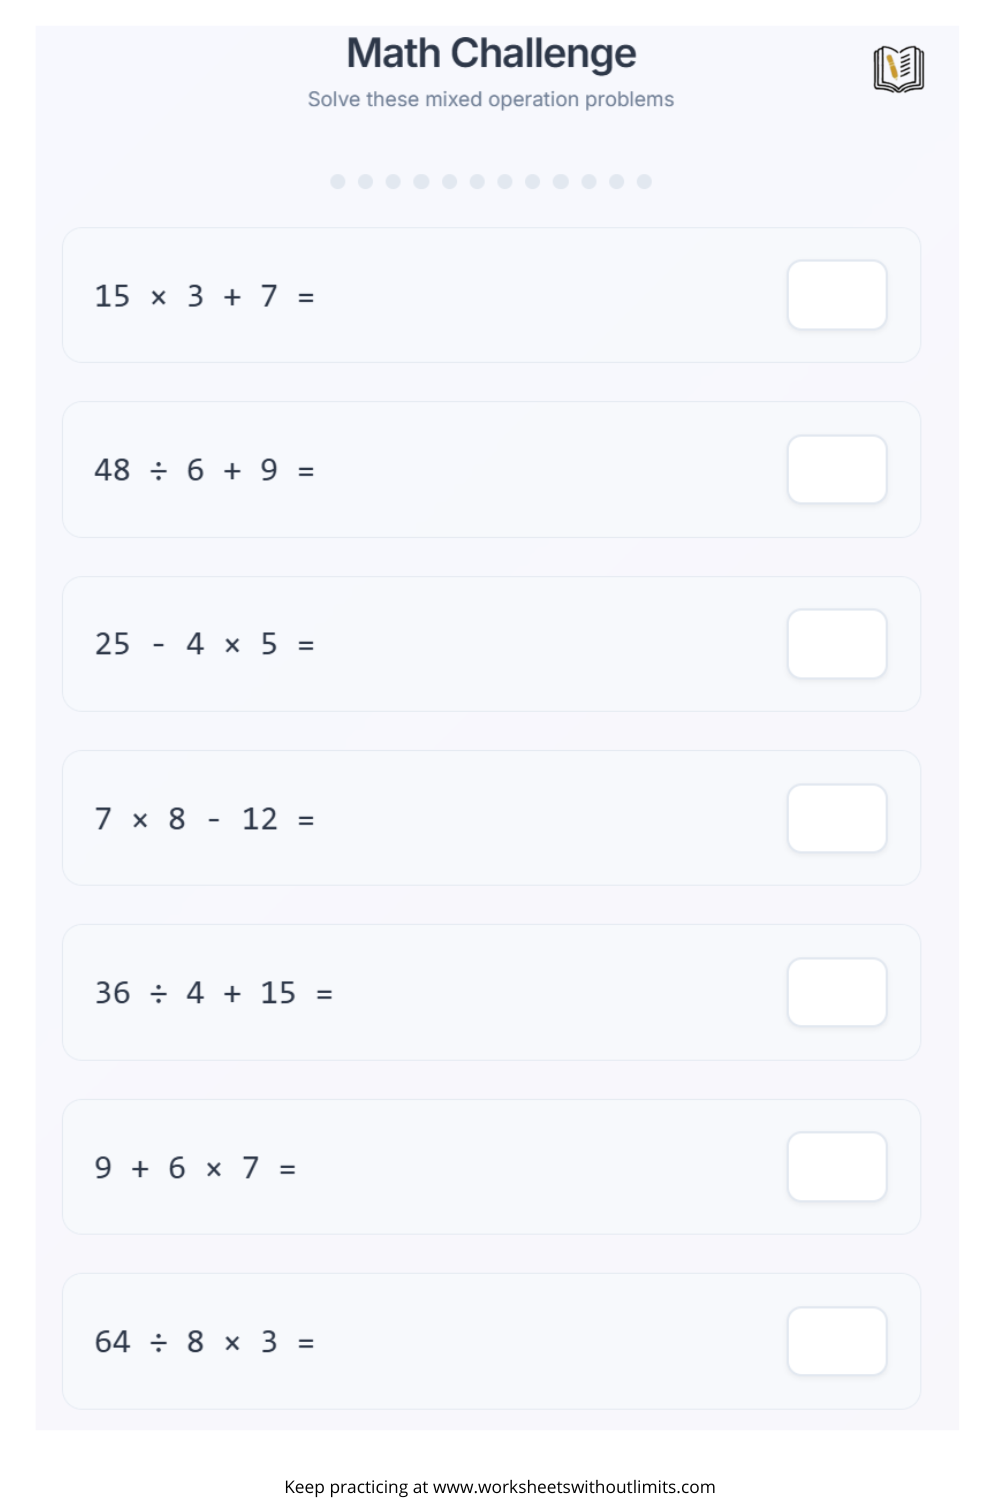
Task: Click the problem text '15 × 3 + 7 ='
Action: [x=204, y=296]
